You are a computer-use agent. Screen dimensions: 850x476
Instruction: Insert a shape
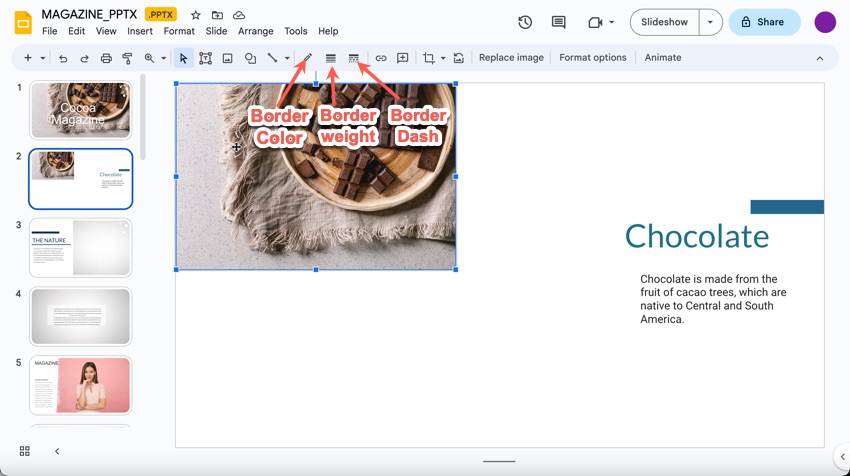(250, 58)
